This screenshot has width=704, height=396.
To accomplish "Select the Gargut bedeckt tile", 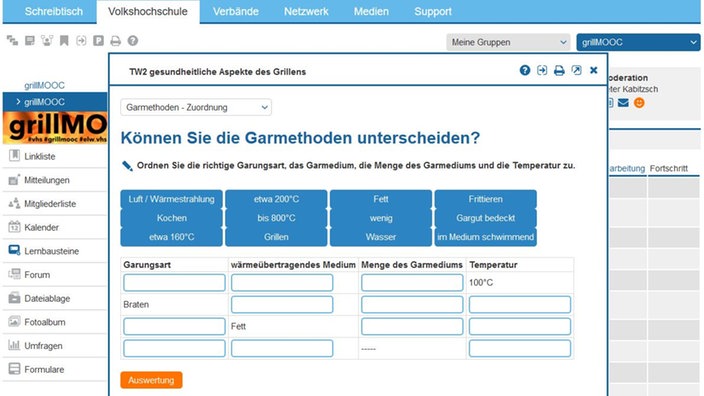I will coord(485,218).
